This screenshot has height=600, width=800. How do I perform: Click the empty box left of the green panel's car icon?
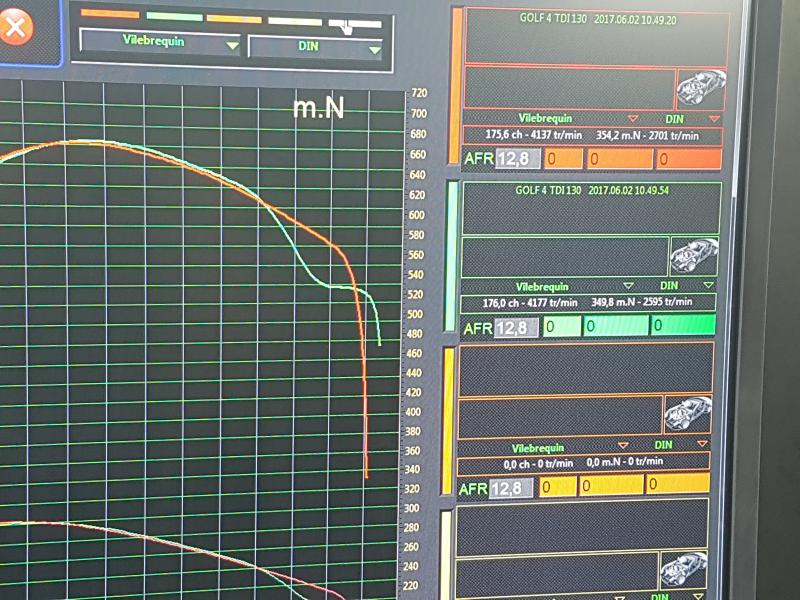pos(565,257)
